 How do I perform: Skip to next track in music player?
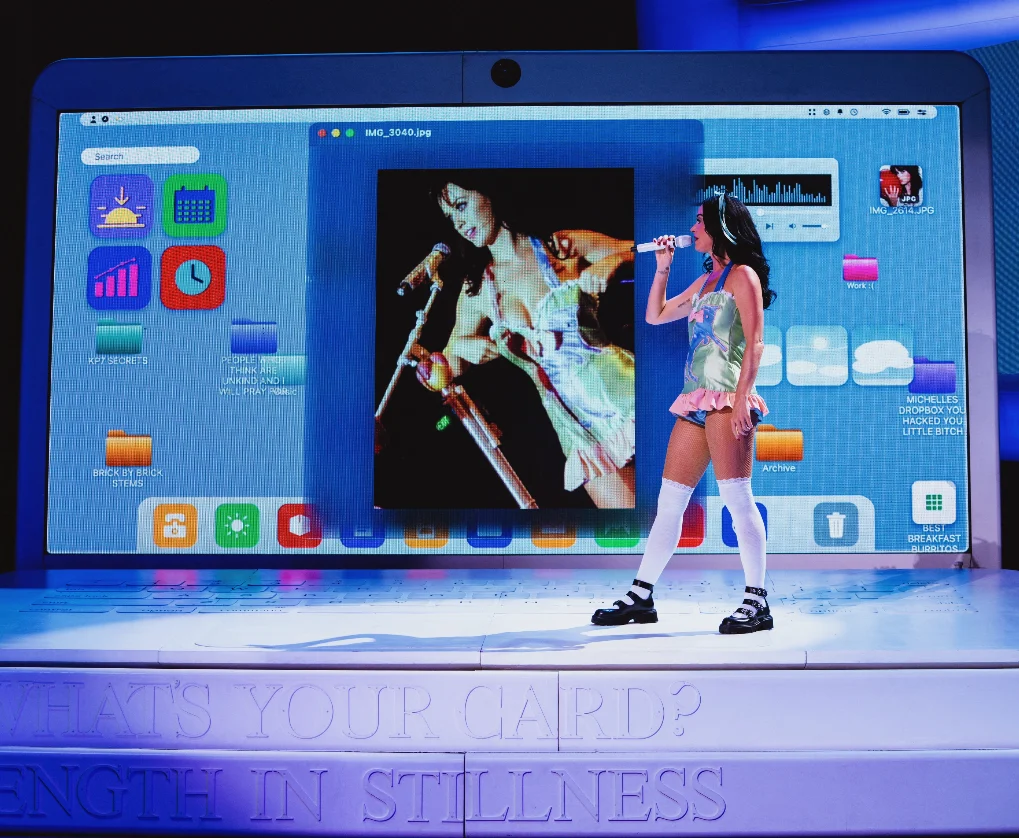769,226
